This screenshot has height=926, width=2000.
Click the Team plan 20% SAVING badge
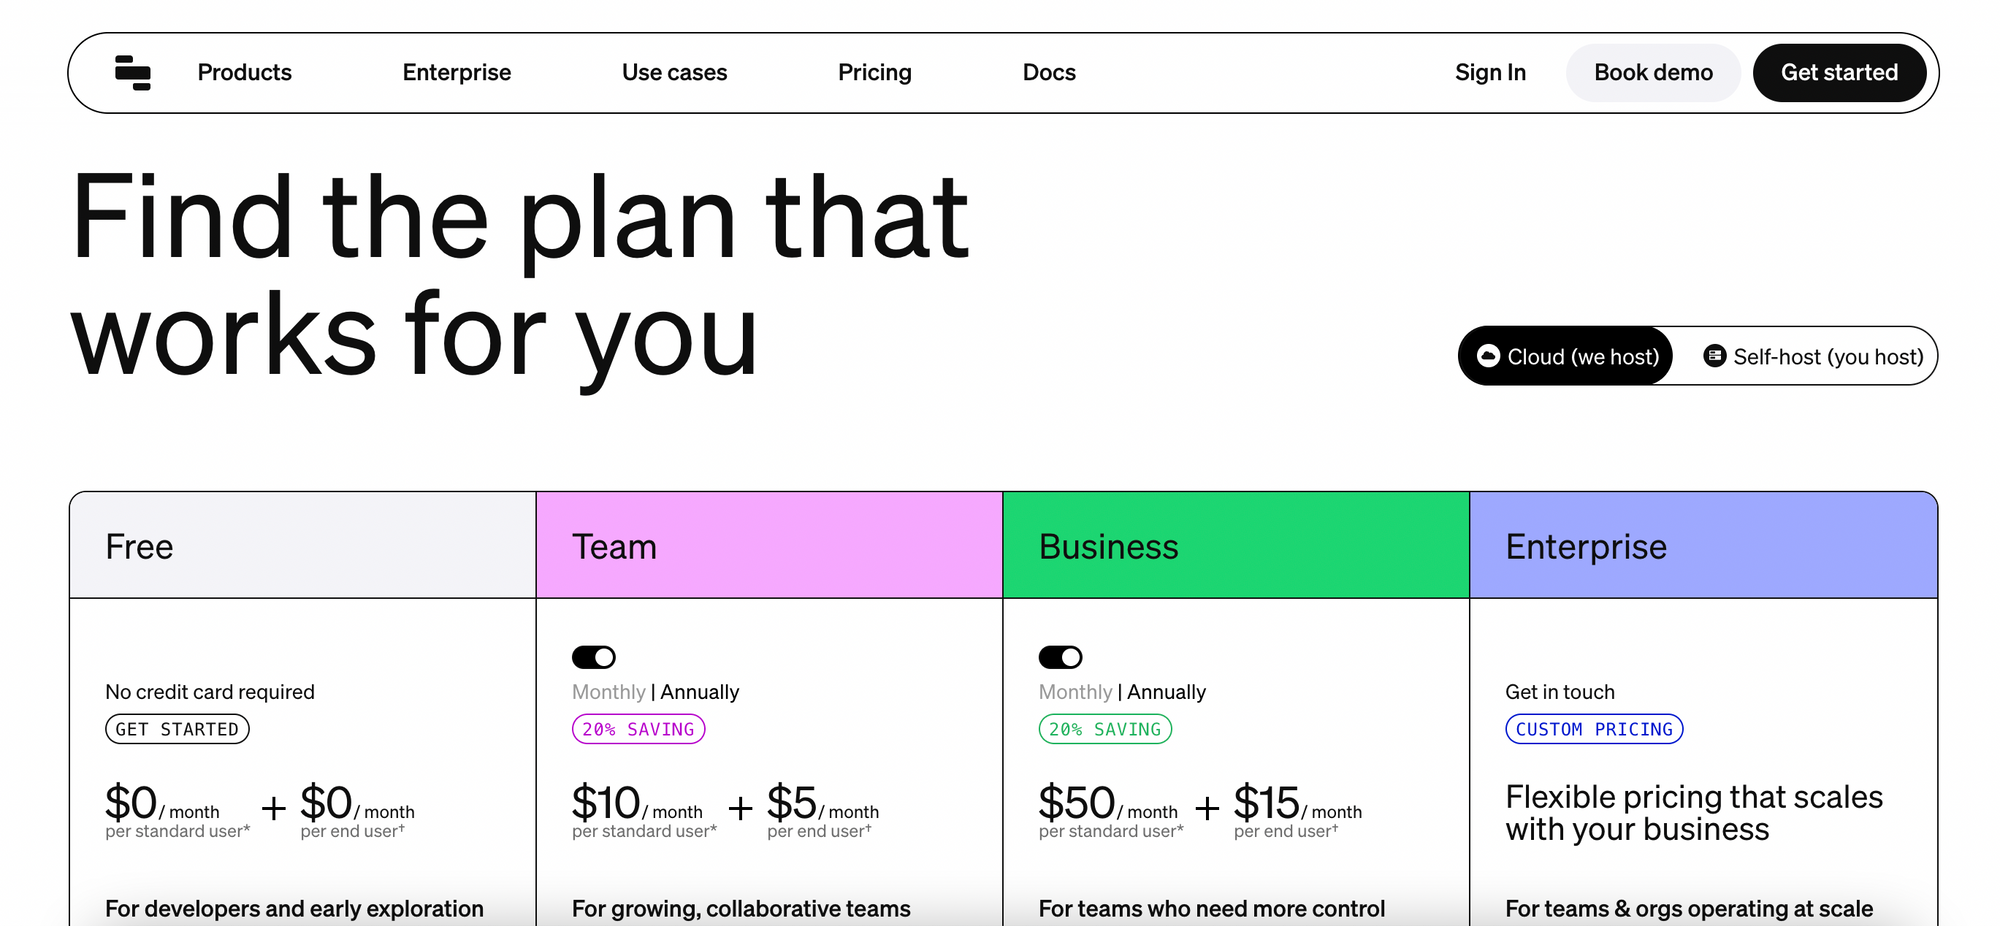(x=638, y=729)
